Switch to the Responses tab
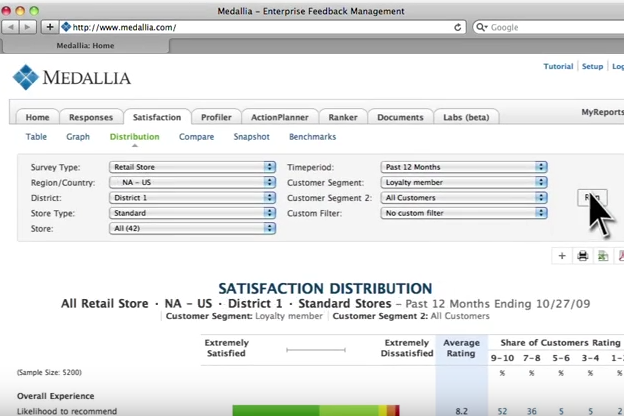This screenshot has height=416, width=624. 91,117
